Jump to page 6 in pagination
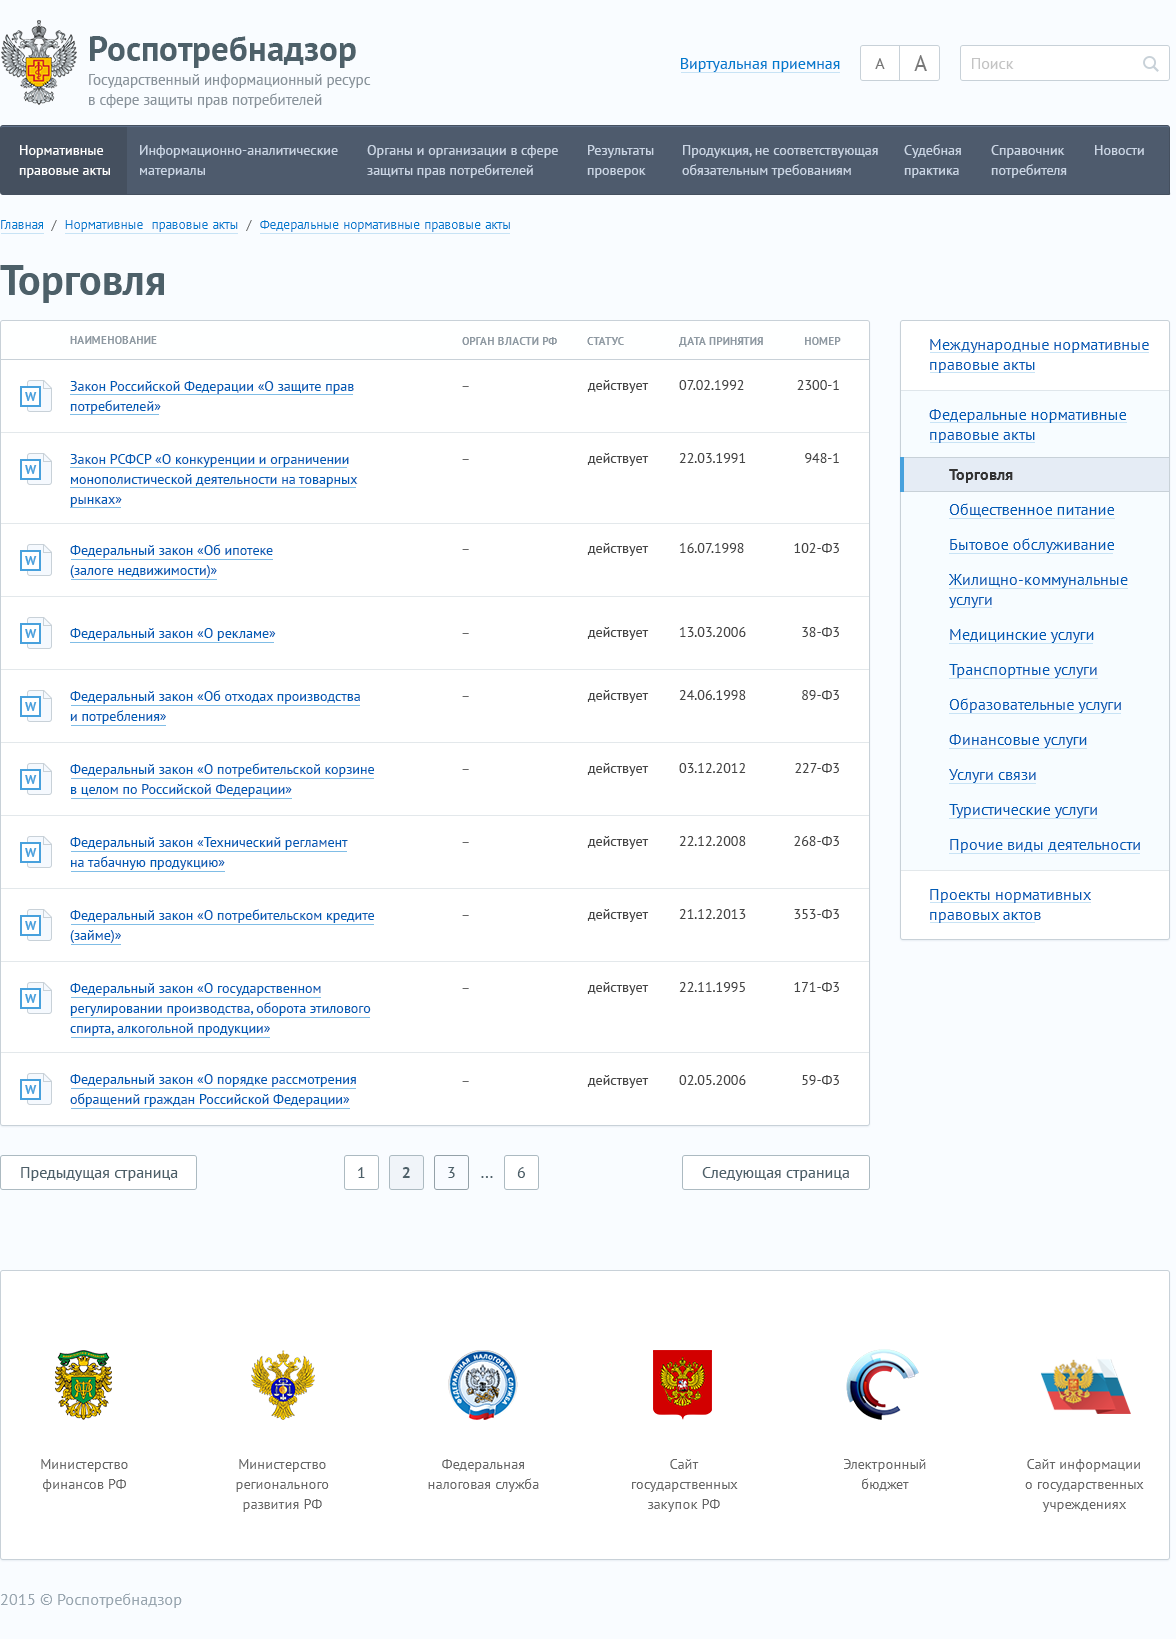The width and height of the screenshot is (1176, 1639). (x=521, y=1173)
